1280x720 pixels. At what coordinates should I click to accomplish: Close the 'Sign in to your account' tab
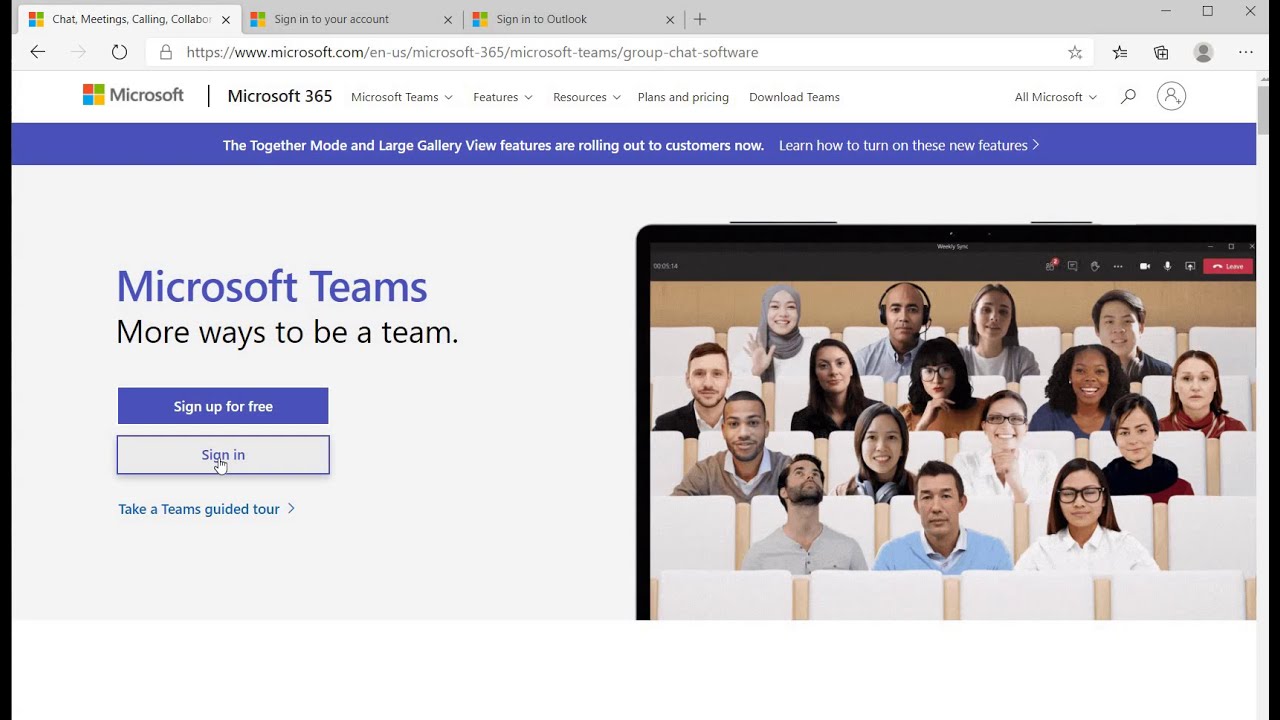coord(448,19)
